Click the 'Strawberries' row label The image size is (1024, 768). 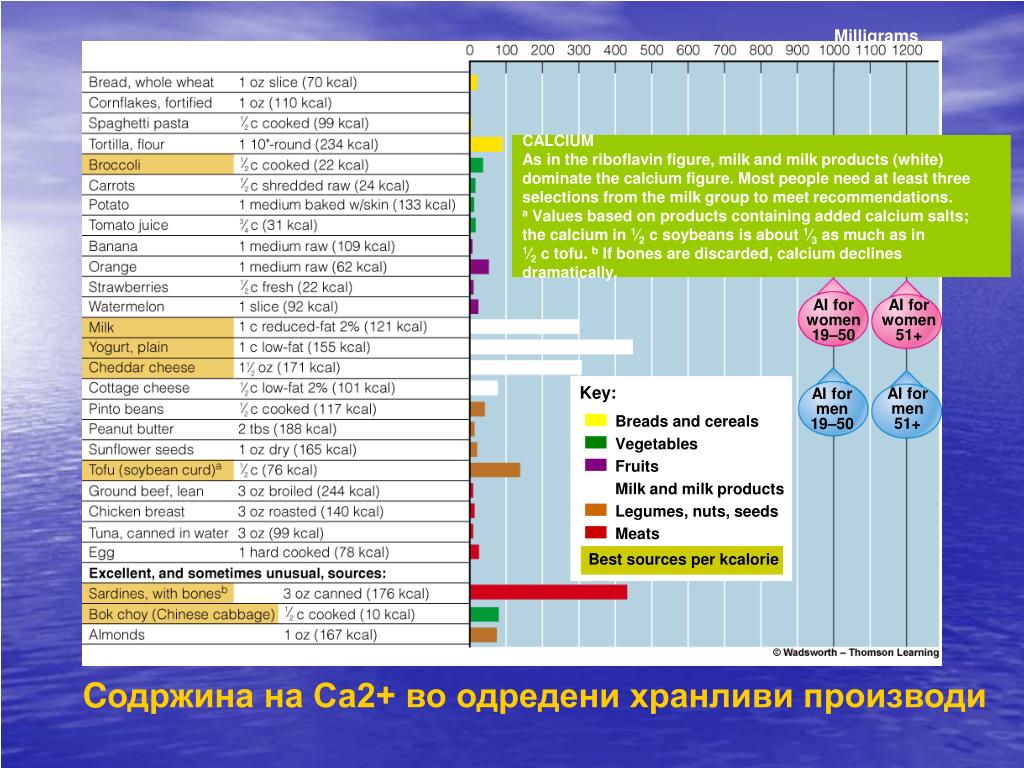[128, 287]
